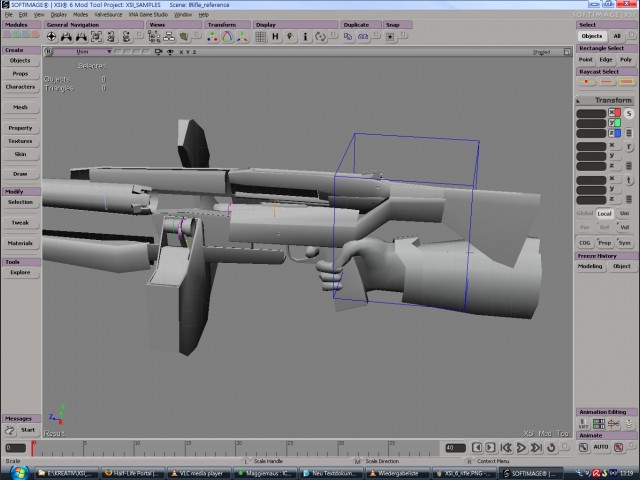Click the end frame field showing 40
Image resolution: width=640 pixels, height=480 pixels.
coord(455,448)
